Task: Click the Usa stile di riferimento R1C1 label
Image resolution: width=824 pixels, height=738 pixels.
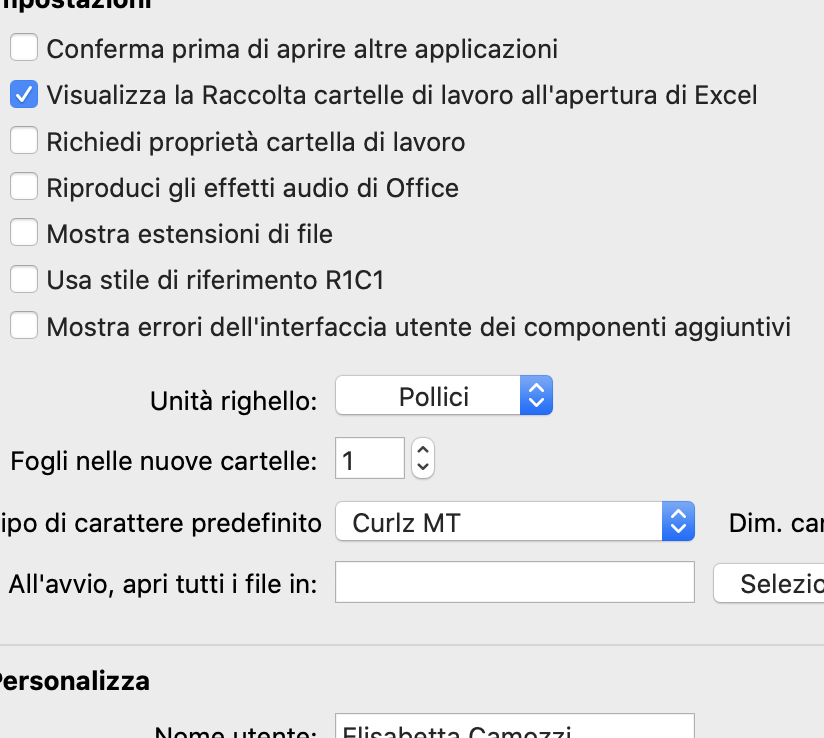Action: click(x=215, y=280)
